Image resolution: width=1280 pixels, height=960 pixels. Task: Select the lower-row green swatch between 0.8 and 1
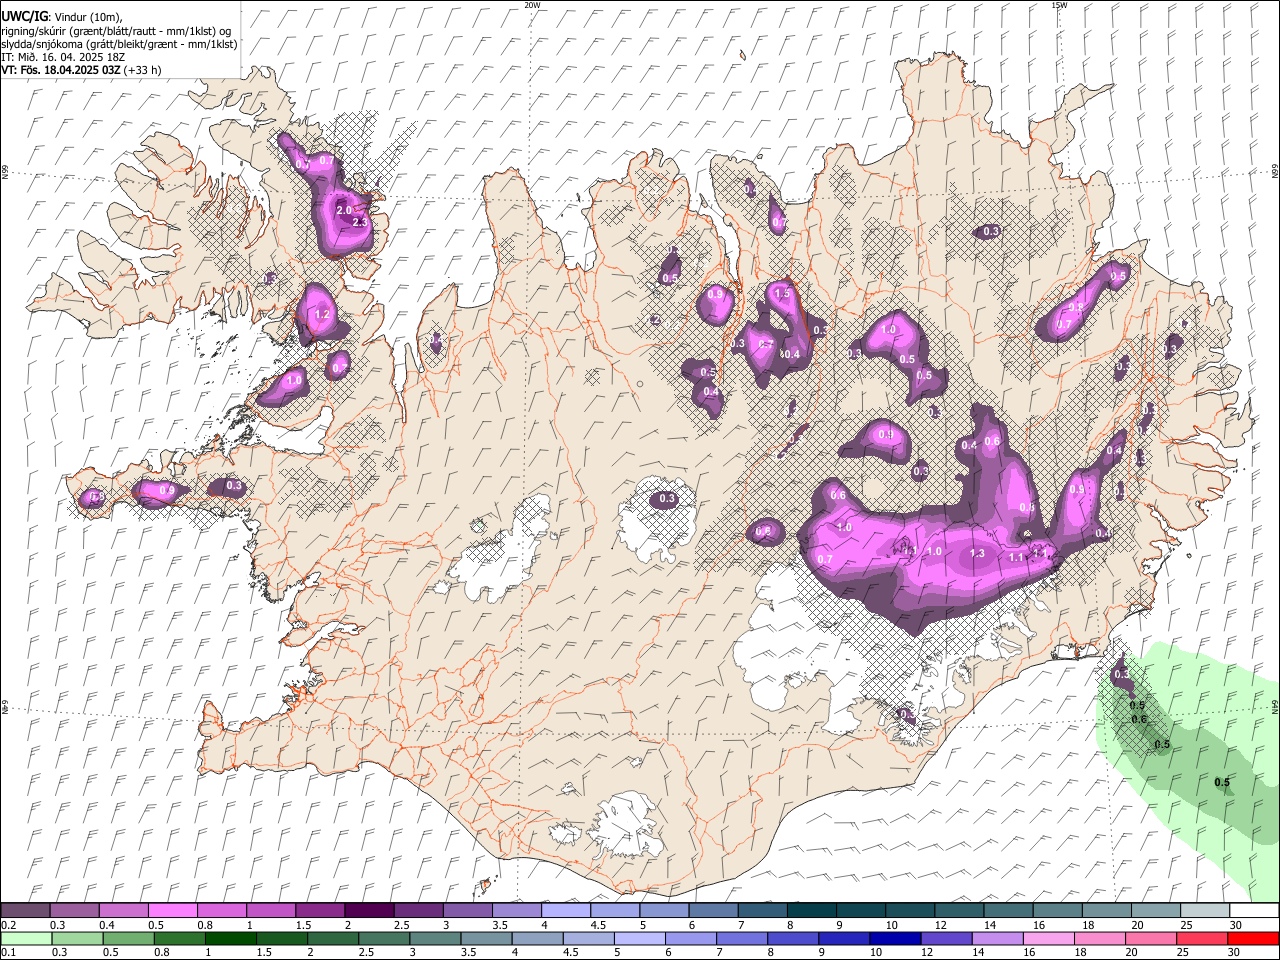pyautogui.click(x=179, y=938)
